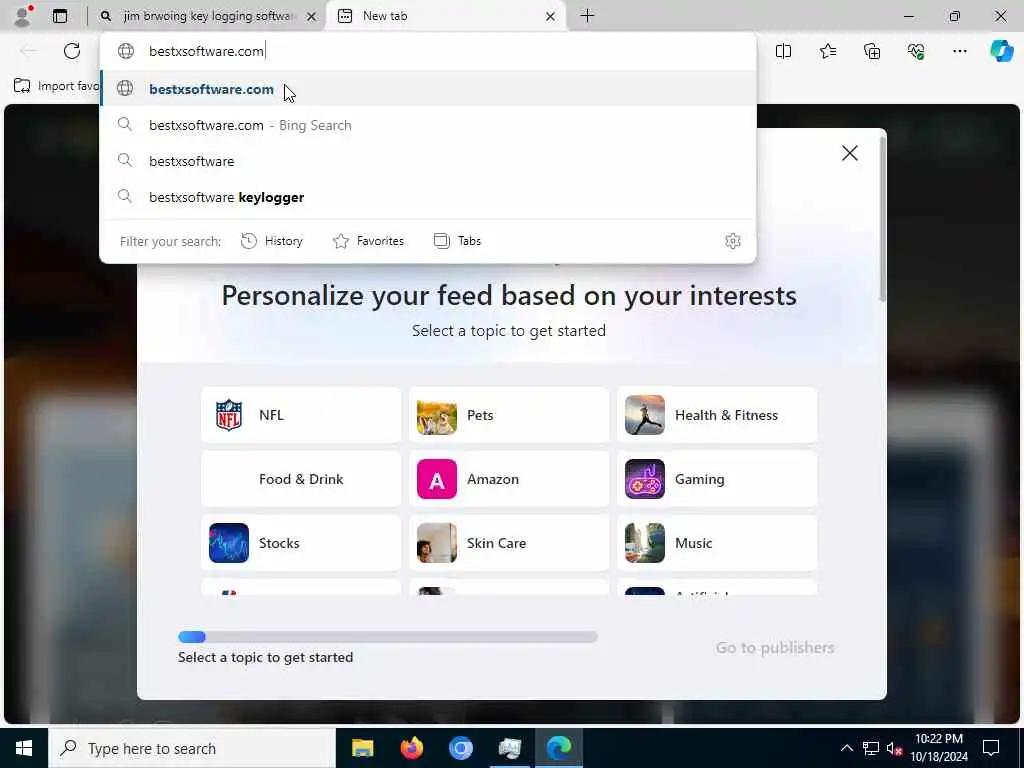The image size is (1024, 768).
Task: Open the Favorites star-list icon
Action: (827, 51)
